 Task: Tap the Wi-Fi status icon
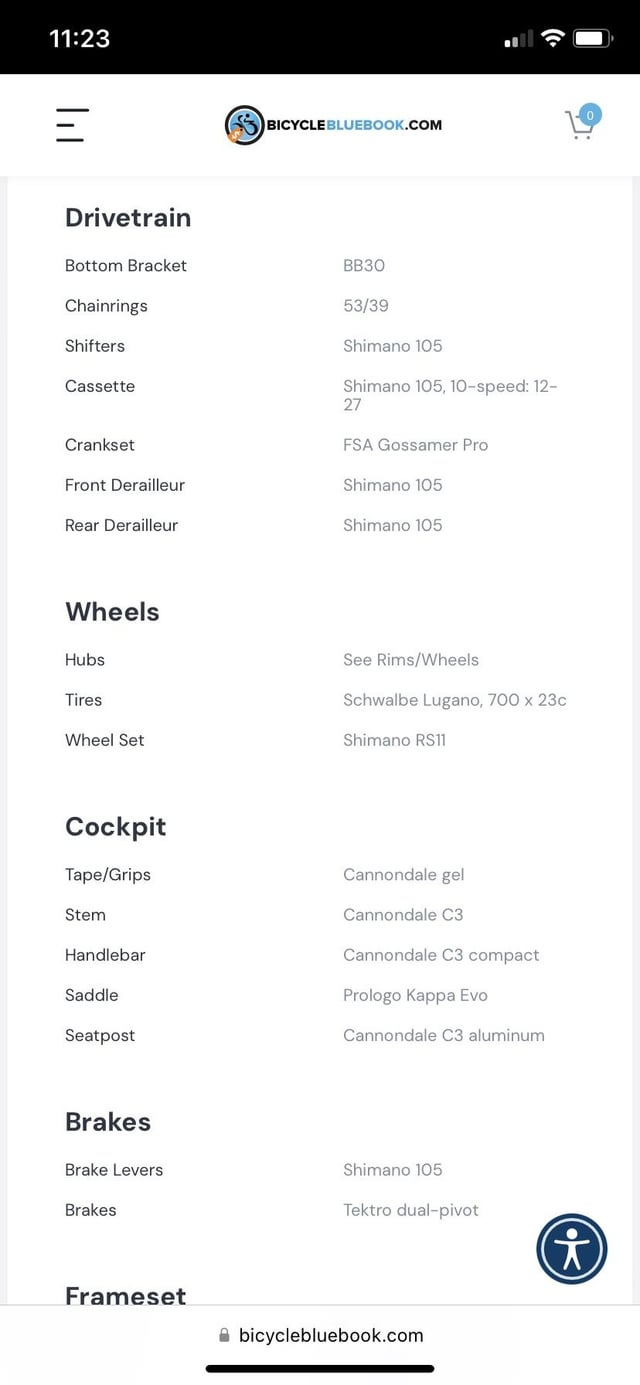pyautogui.click(x=552, y=39)
